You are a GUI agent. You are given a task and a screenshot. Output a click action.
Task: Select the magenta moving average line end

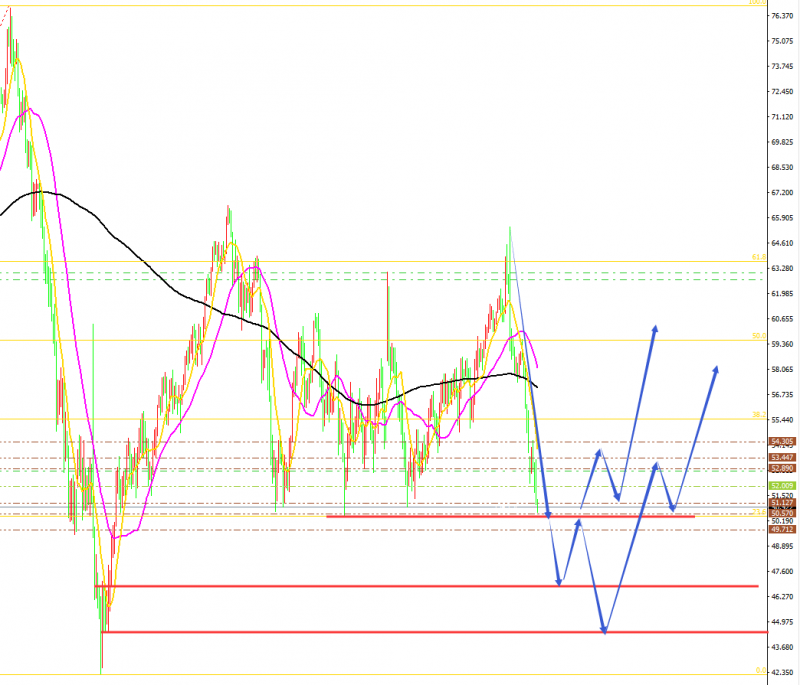537,365
